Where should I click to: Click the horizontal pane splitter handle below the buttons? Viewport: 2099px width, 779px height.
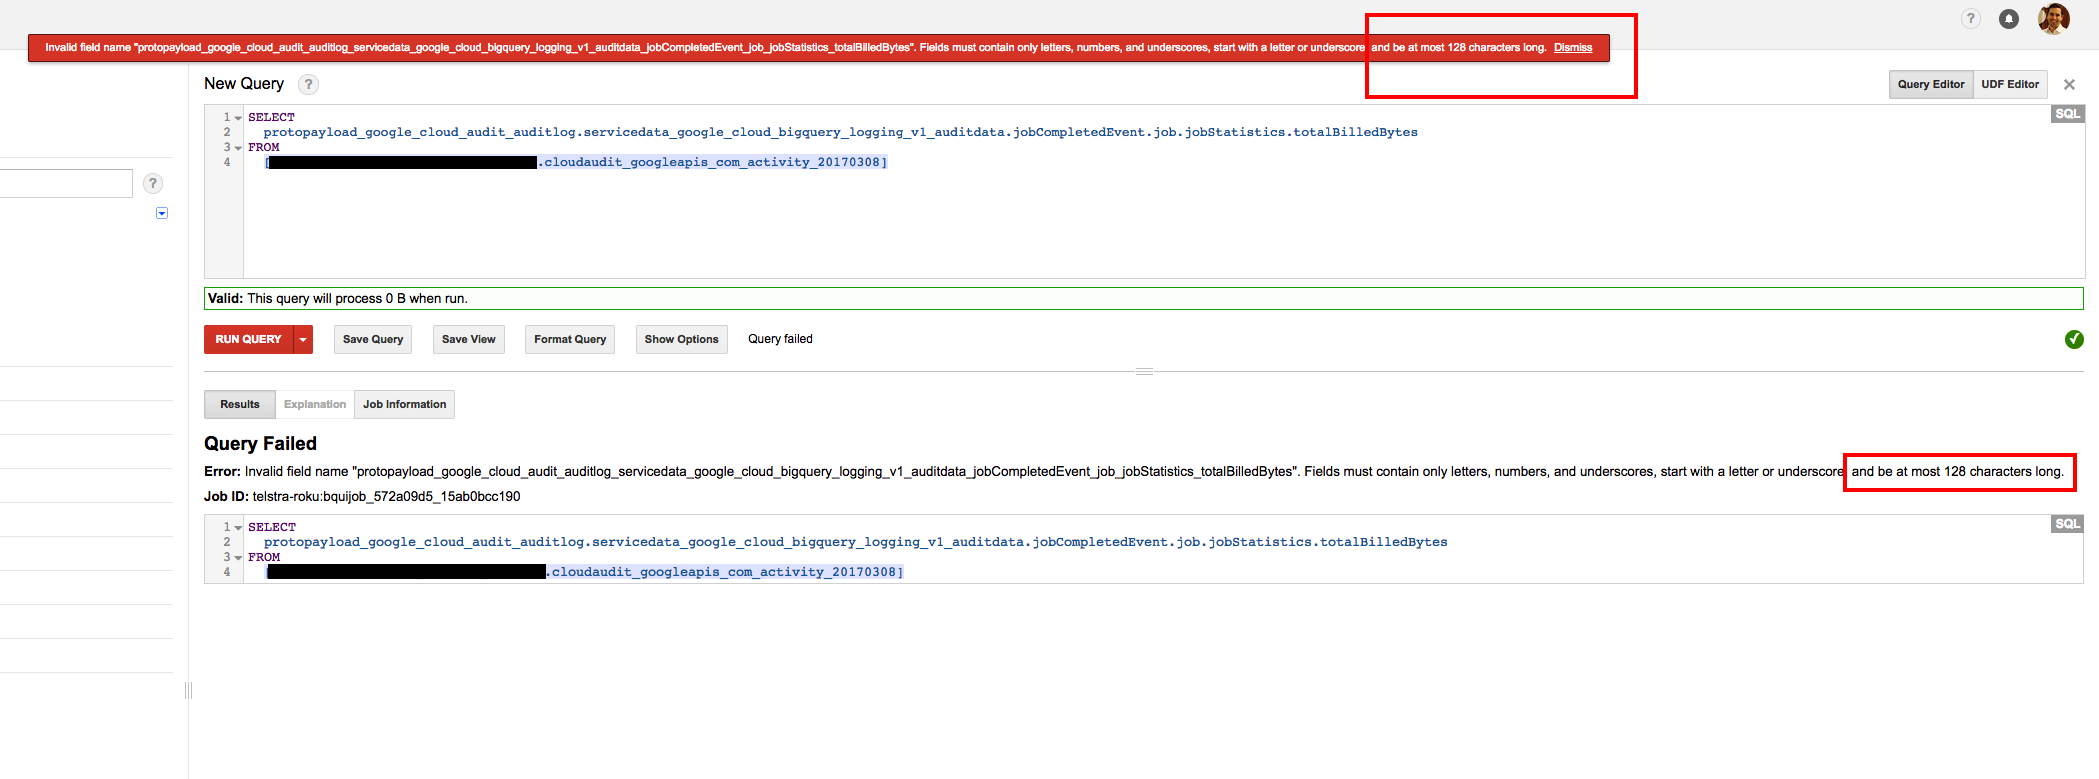tap(1145, 371)
